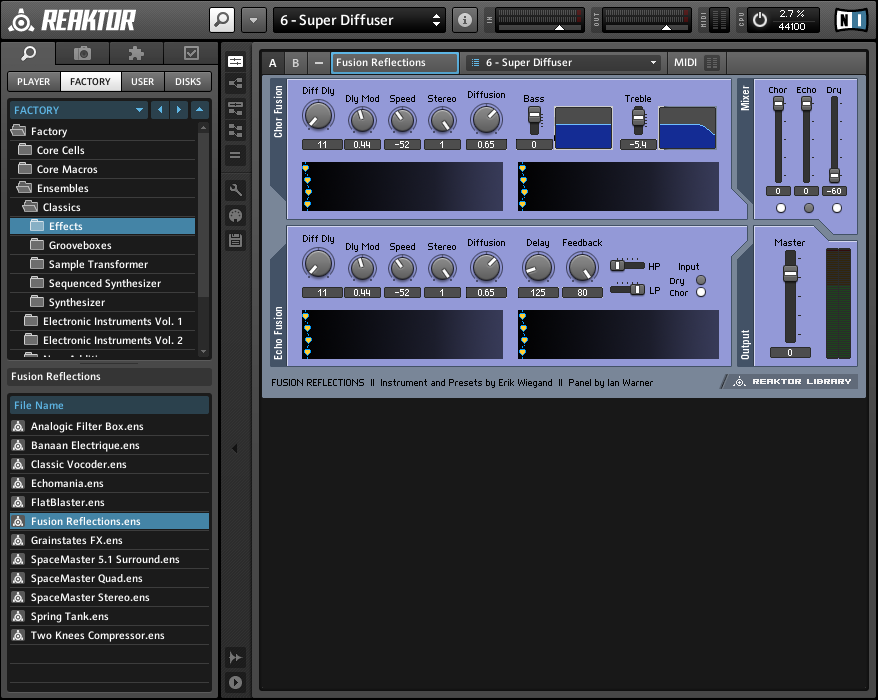The image size is (878, 700).
Task: Switch snapshot bank A
Action: tap(273, 63)
